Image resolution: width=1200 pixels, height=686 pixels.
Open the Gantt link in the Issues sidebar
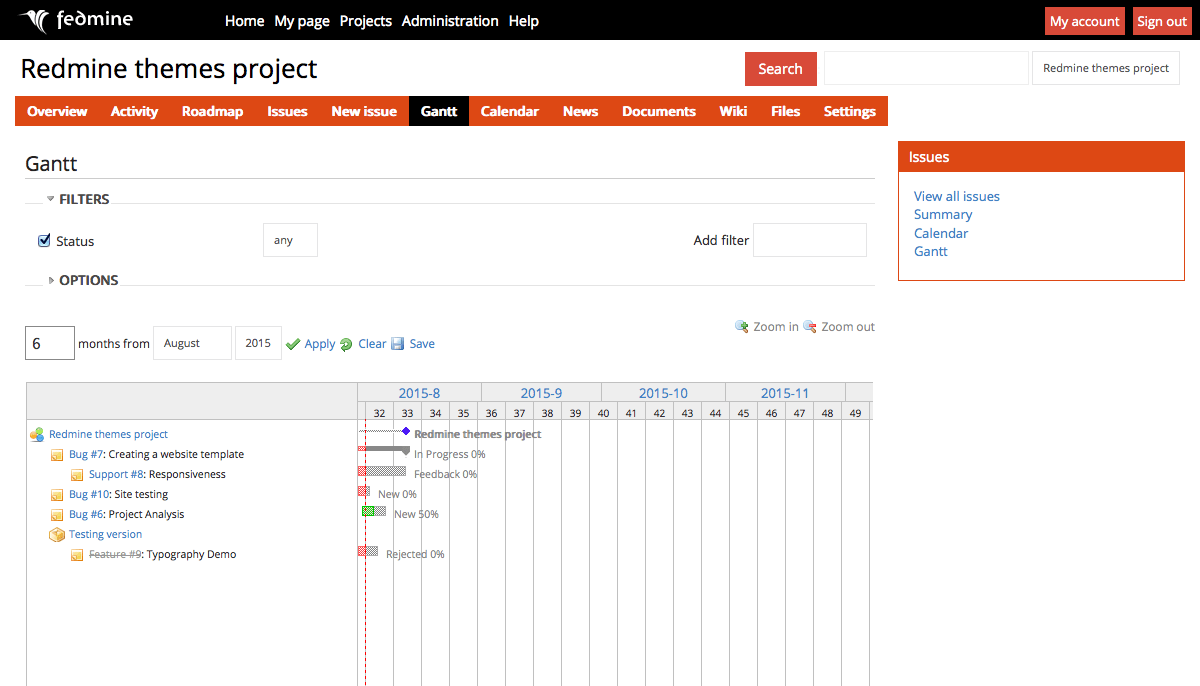pos(931,251)
